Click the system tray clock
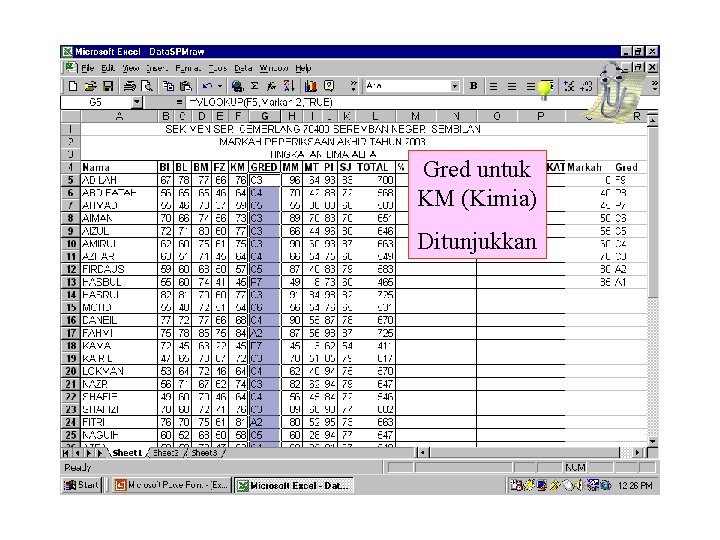Viewport: 720px width, 540px height. tap(635, 485)
